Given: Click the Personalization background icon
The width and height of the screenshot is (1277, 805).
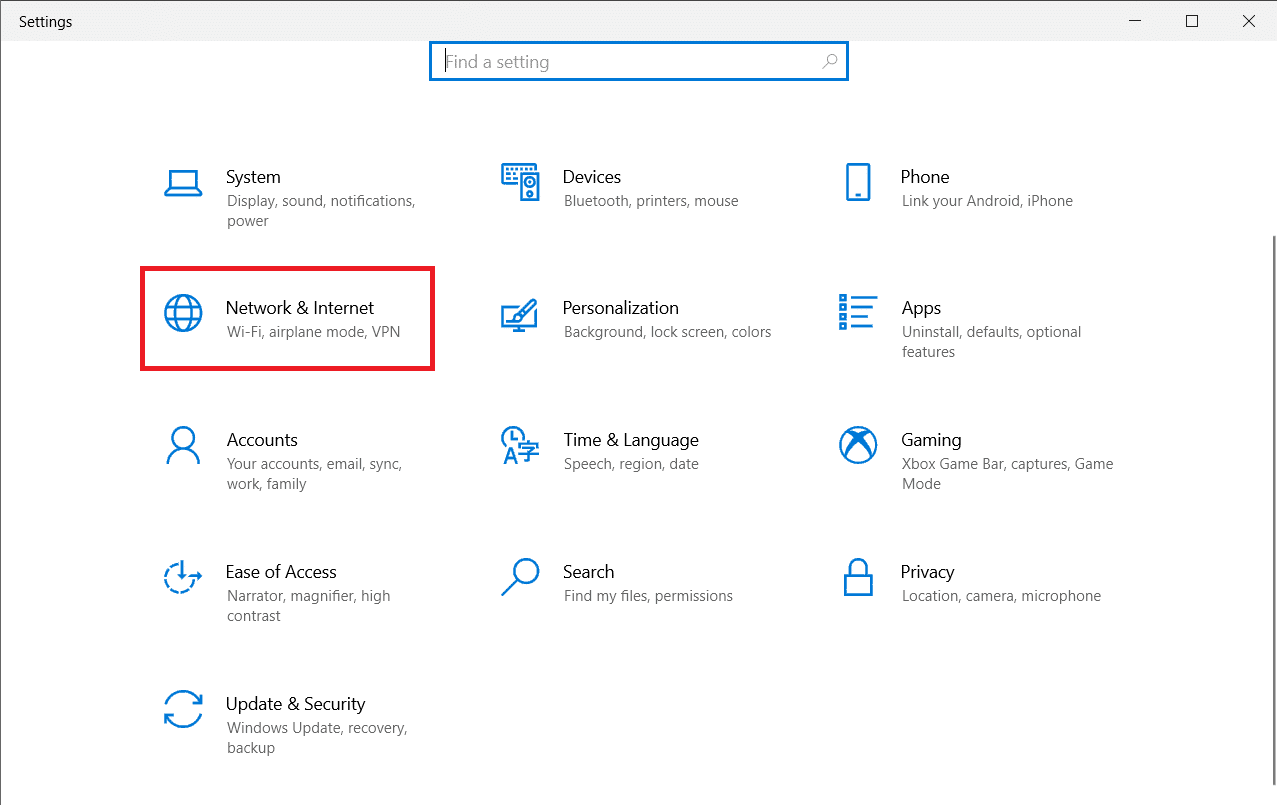Looking at the screenshot, I should pos(520,314).
